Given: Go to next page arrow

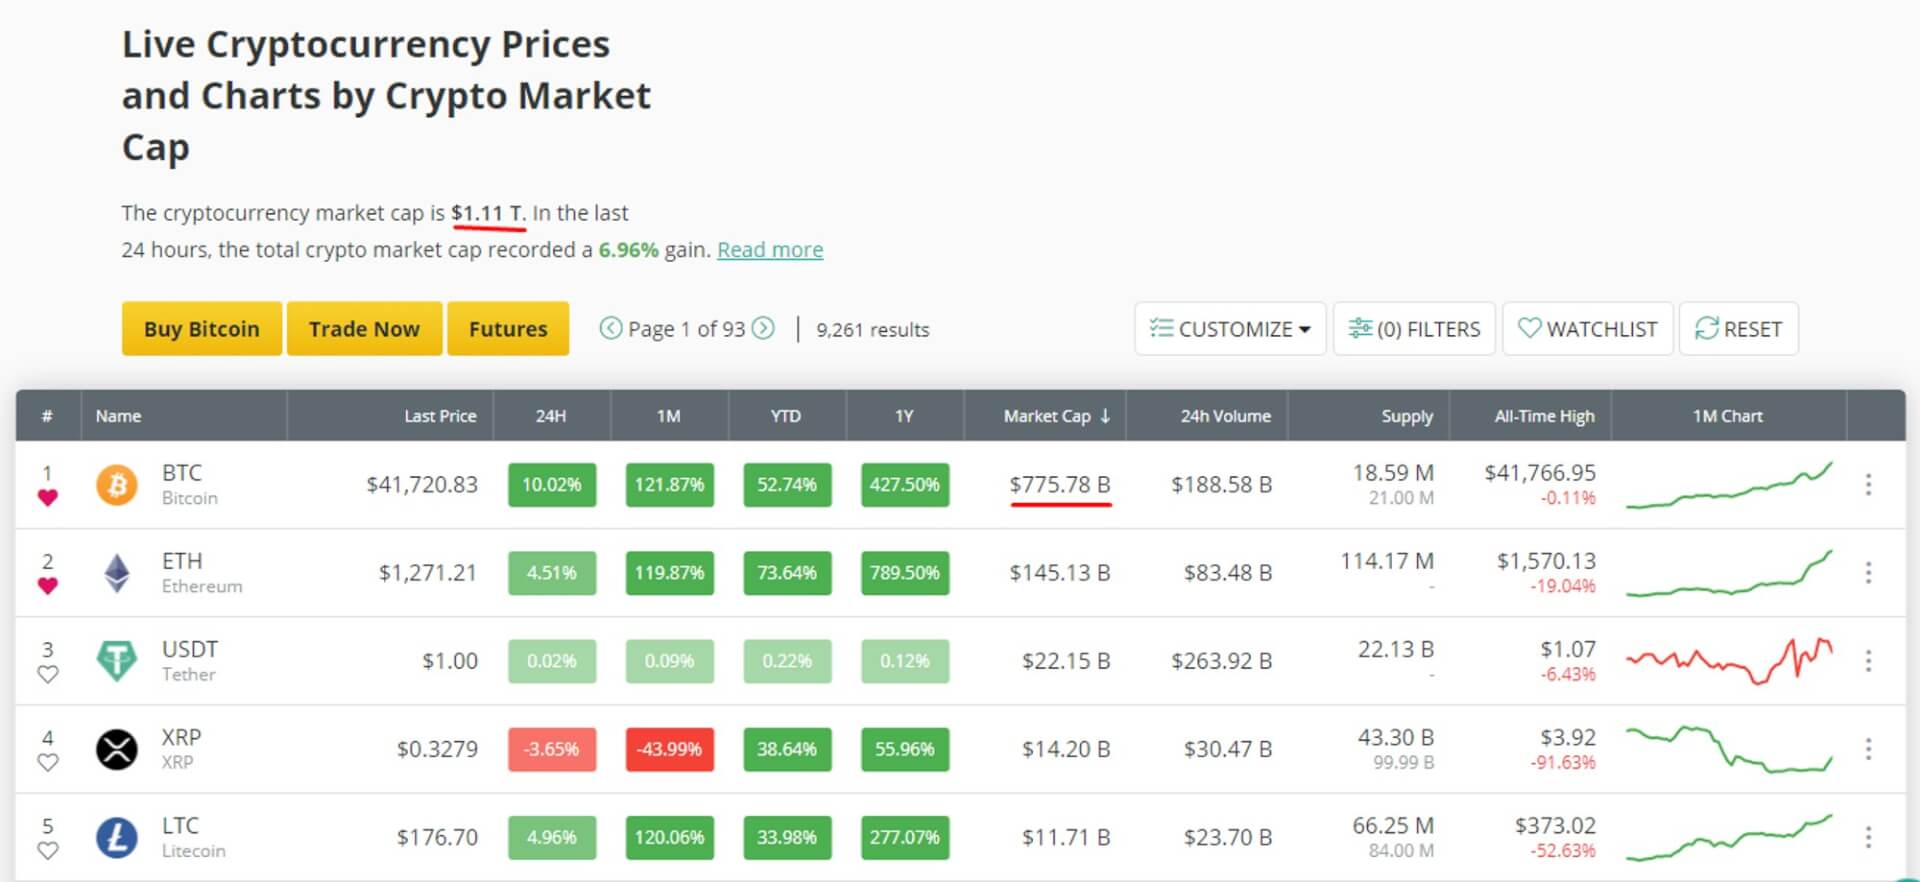Looking at the screenshot, I should tap(763, 328).
